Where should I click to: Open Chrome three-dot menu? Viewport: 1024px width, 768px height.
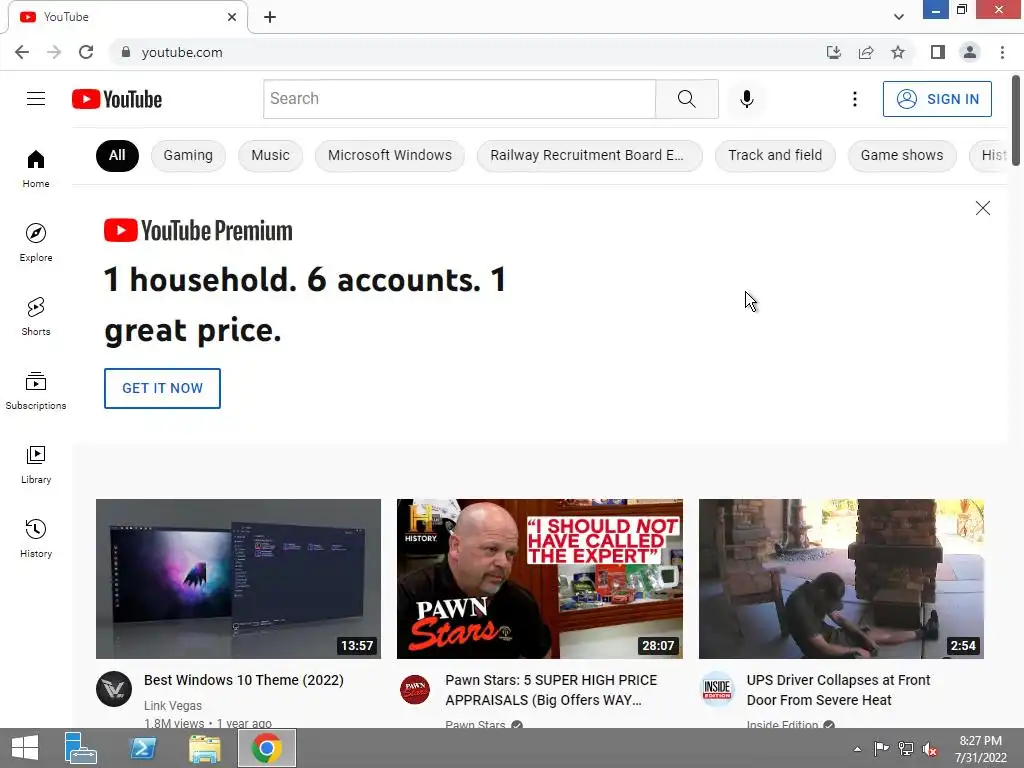[x=1002, y=52]
